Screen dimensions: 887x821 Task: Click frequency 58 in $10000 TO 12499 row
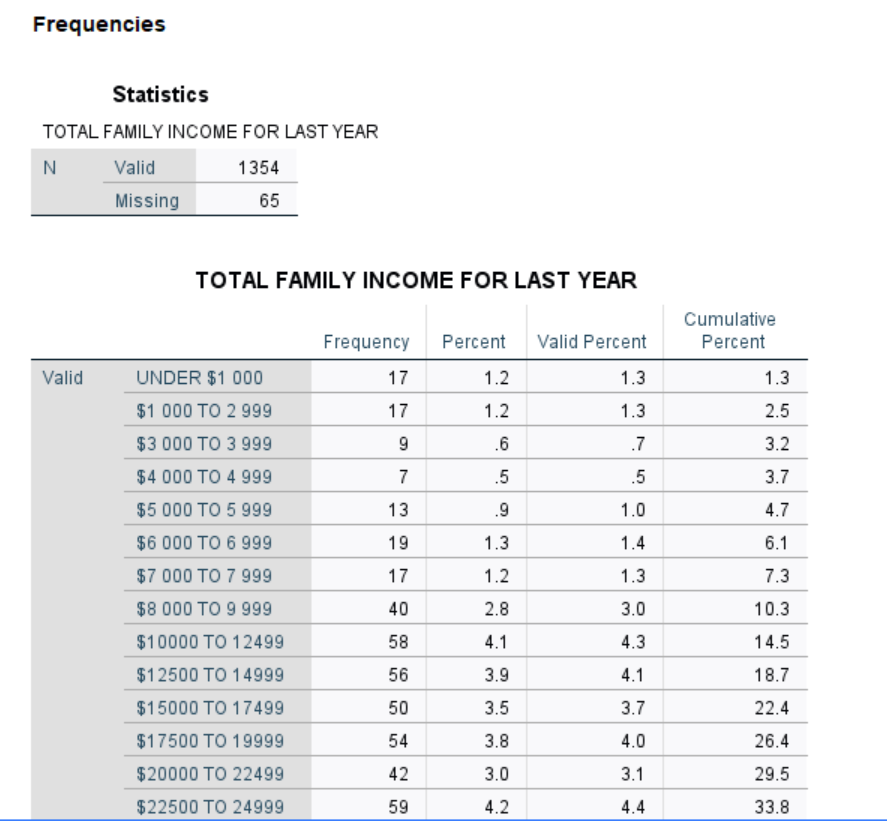point(398,642)
